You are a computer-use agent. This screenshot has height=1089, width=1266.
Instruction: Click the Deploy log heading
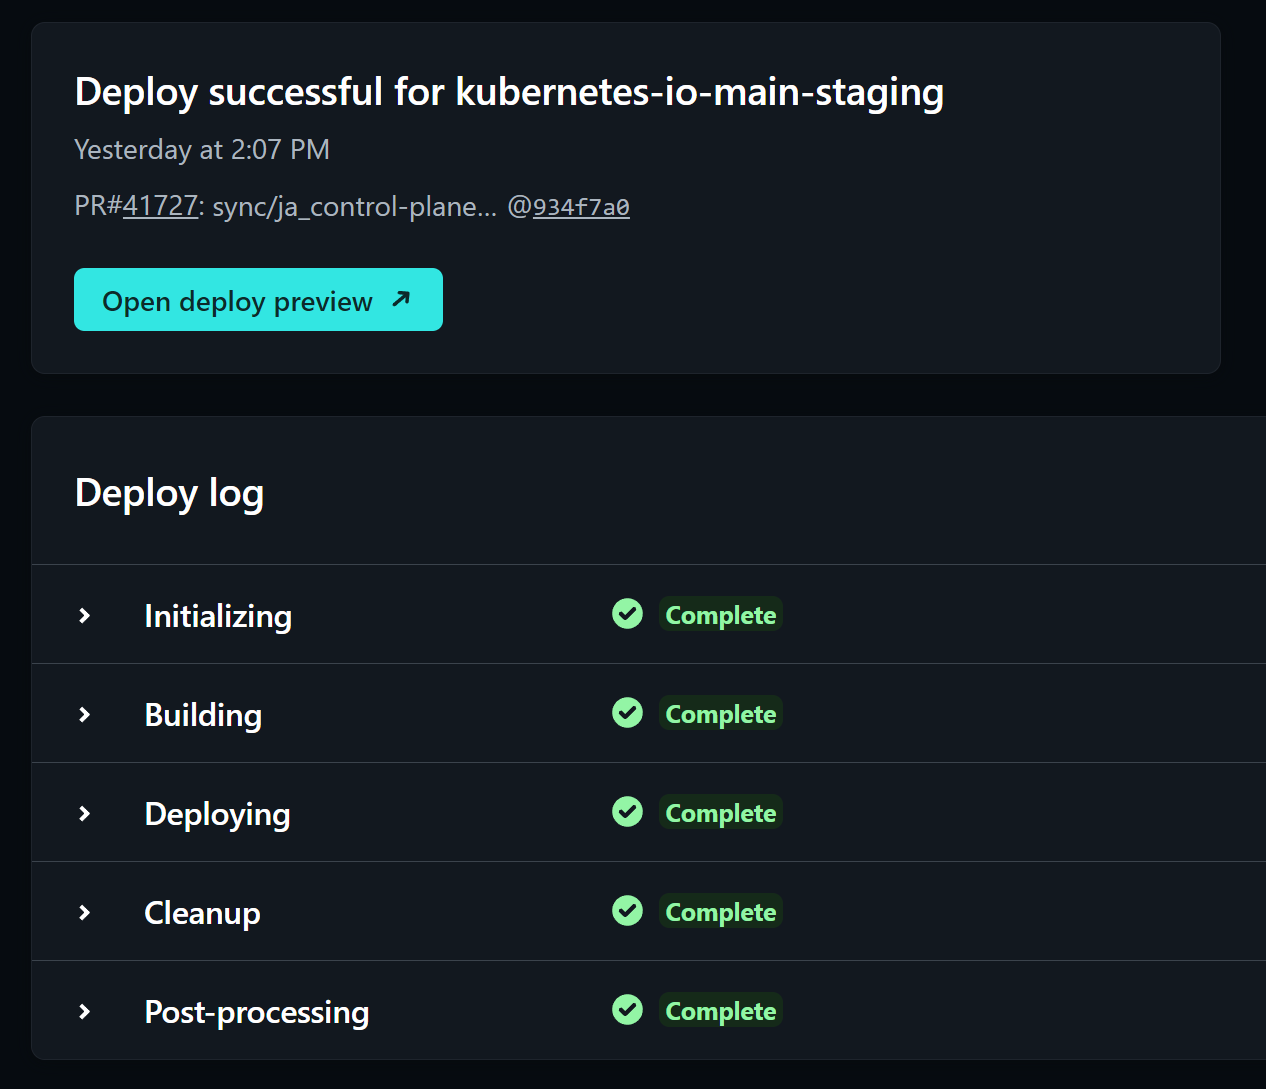coord(169,493)
